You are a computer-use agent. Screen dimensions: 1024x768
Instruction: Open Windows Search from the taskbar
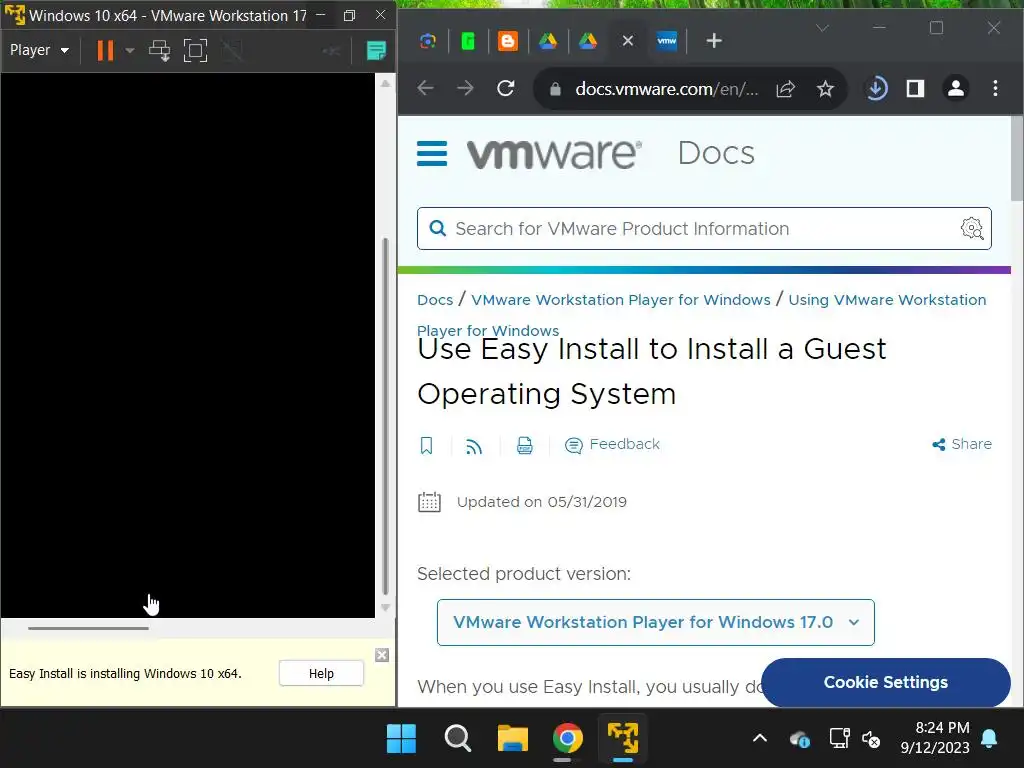pos(457,739)
